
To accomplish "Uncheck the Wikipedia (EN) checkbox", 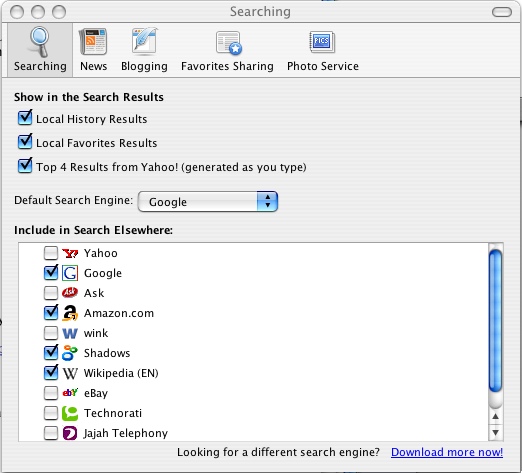I will [51, 372].
